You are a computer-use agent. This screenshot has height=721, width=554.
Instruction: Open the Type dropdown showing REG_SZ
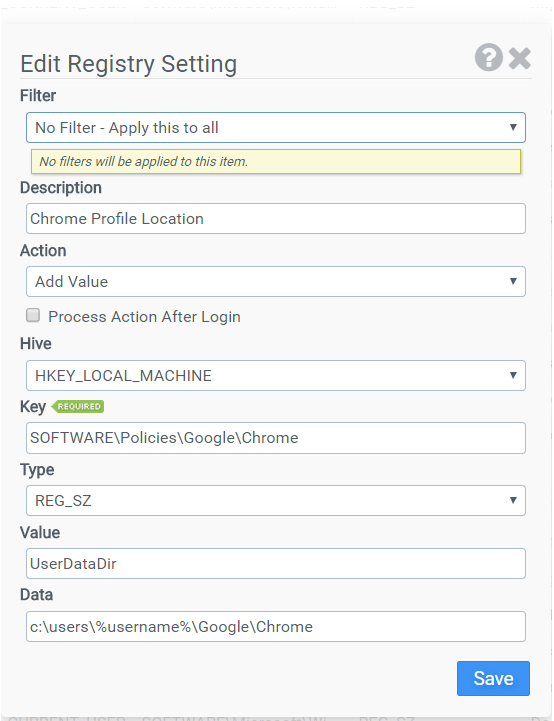point(275,500)
